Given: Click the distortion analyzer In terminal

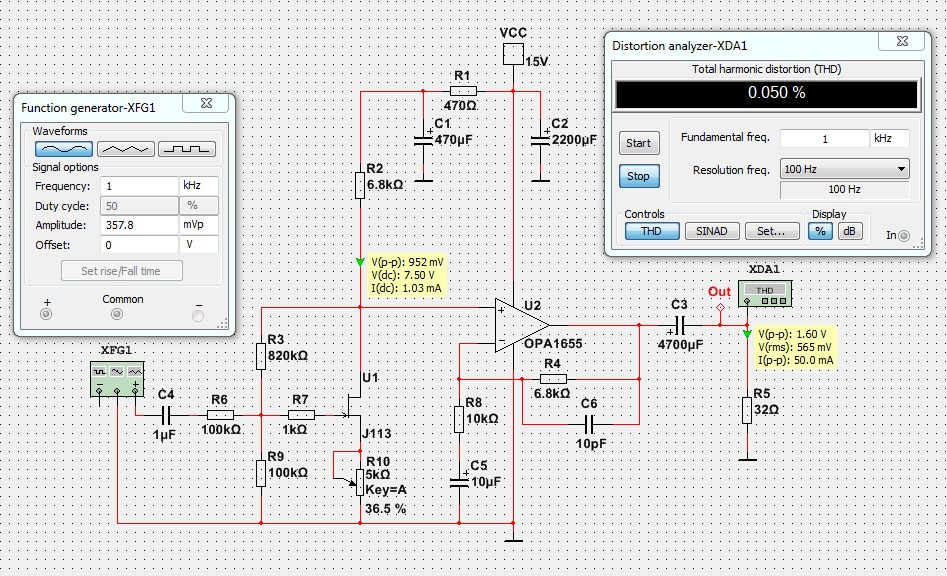Looking at the screenshot, I should [904, 235].
